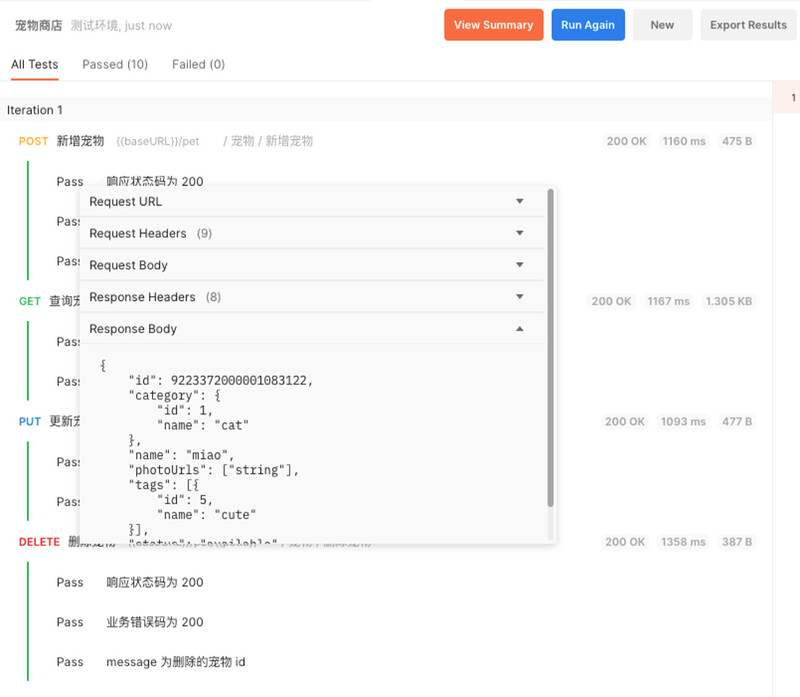This screenshot has width=800, height=697.
Task: Switch to the All Tests tab
Action: click(35, 64)
